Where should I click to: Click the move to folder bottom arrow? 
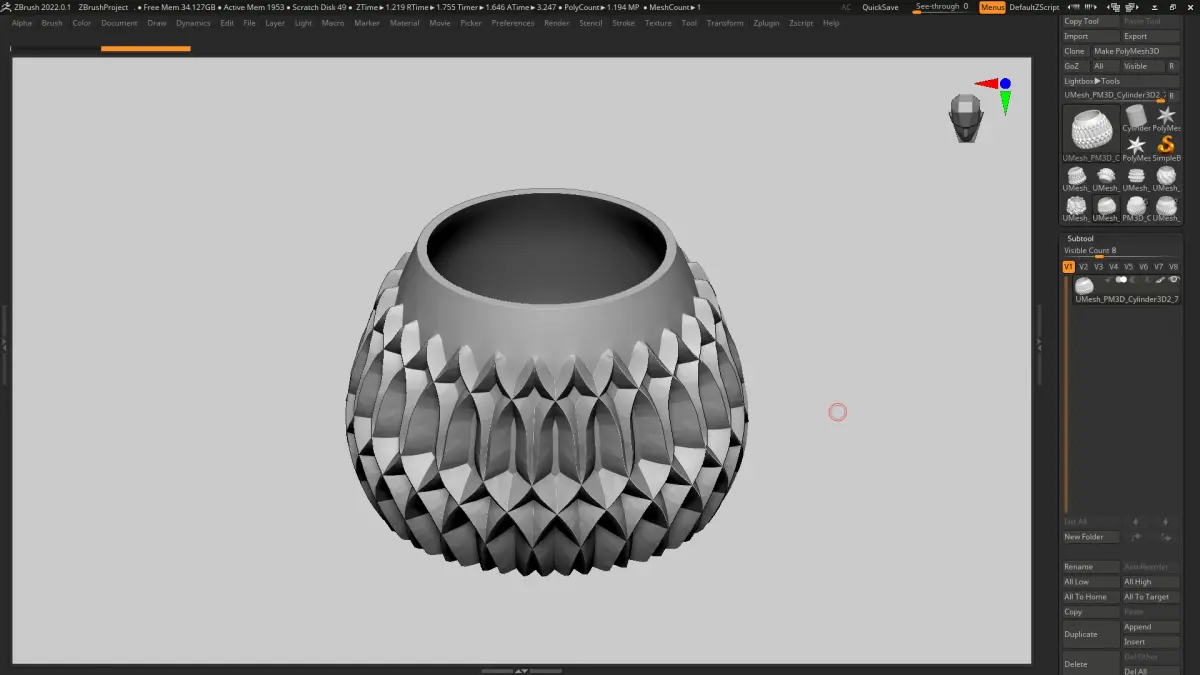click(1165, 537)
